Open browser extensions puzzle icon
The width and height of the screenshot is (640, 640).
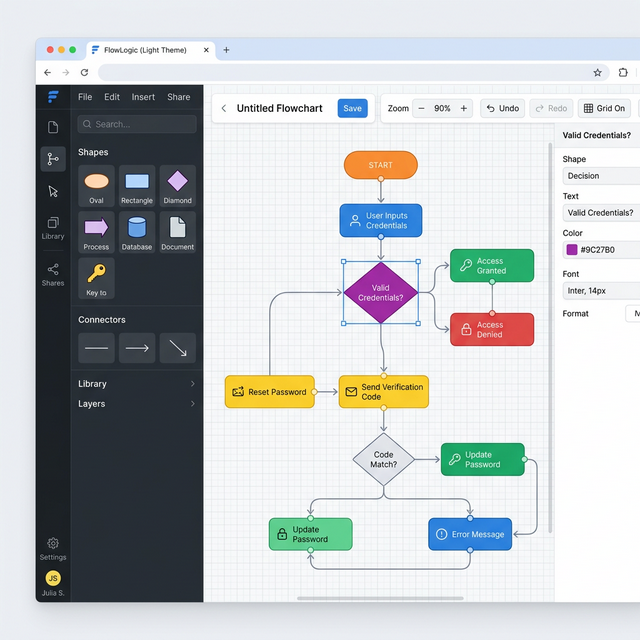coord(623,73)
